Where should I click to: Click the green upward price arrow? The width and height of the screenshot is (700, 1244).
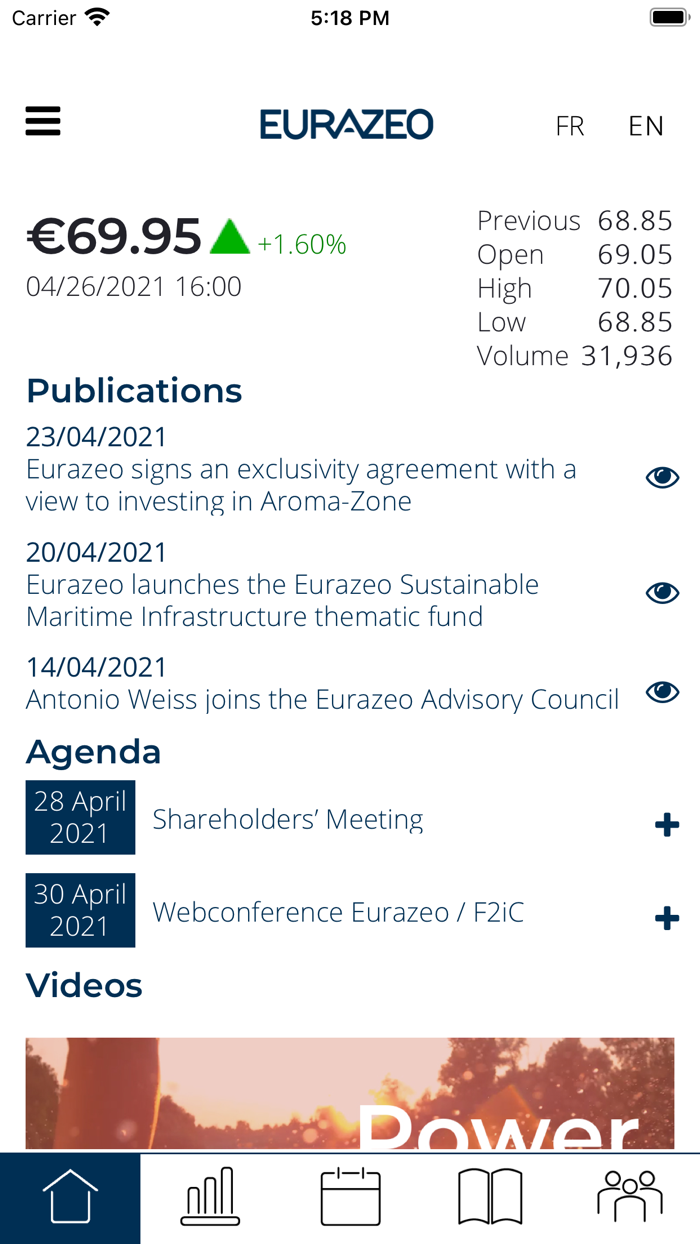click(230, 237)
